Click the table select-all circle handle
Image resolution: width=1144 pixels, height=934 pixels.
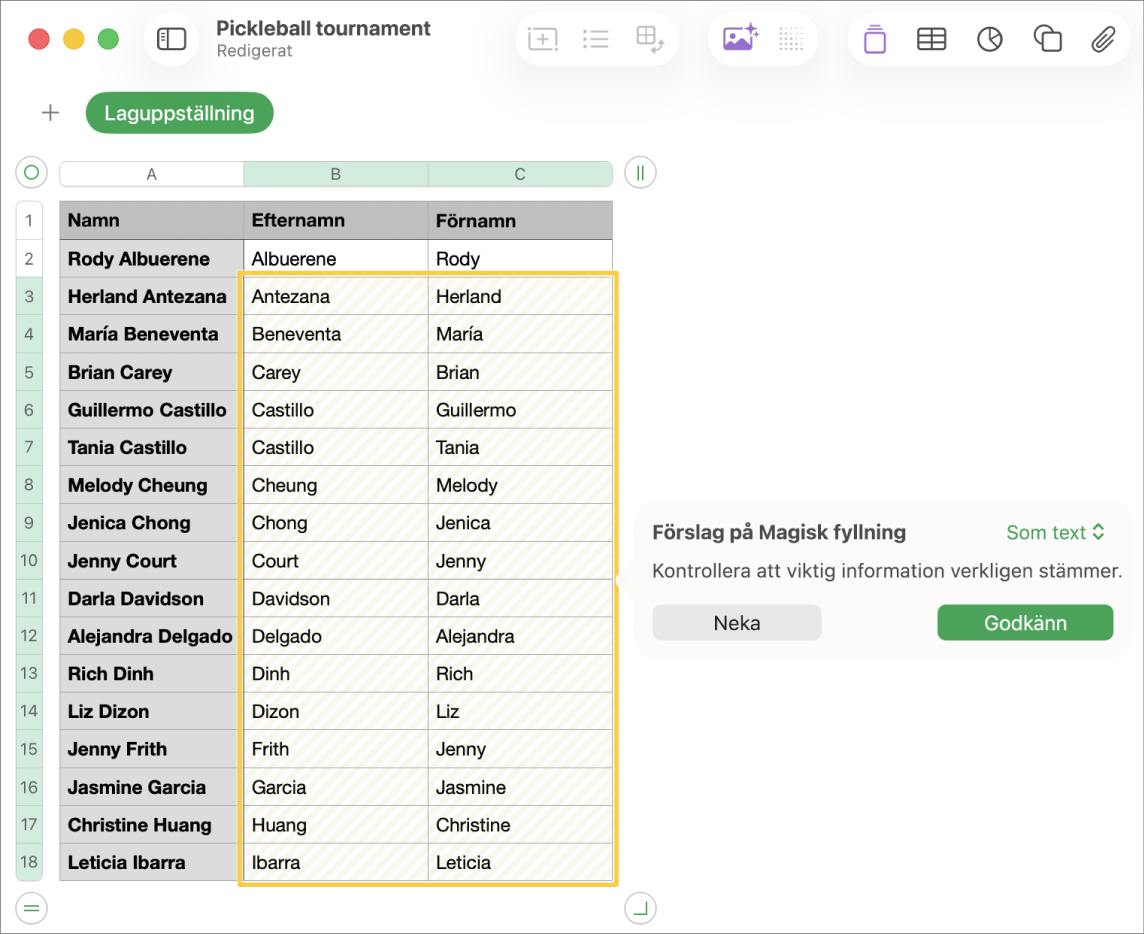click(x=31, y=173)
